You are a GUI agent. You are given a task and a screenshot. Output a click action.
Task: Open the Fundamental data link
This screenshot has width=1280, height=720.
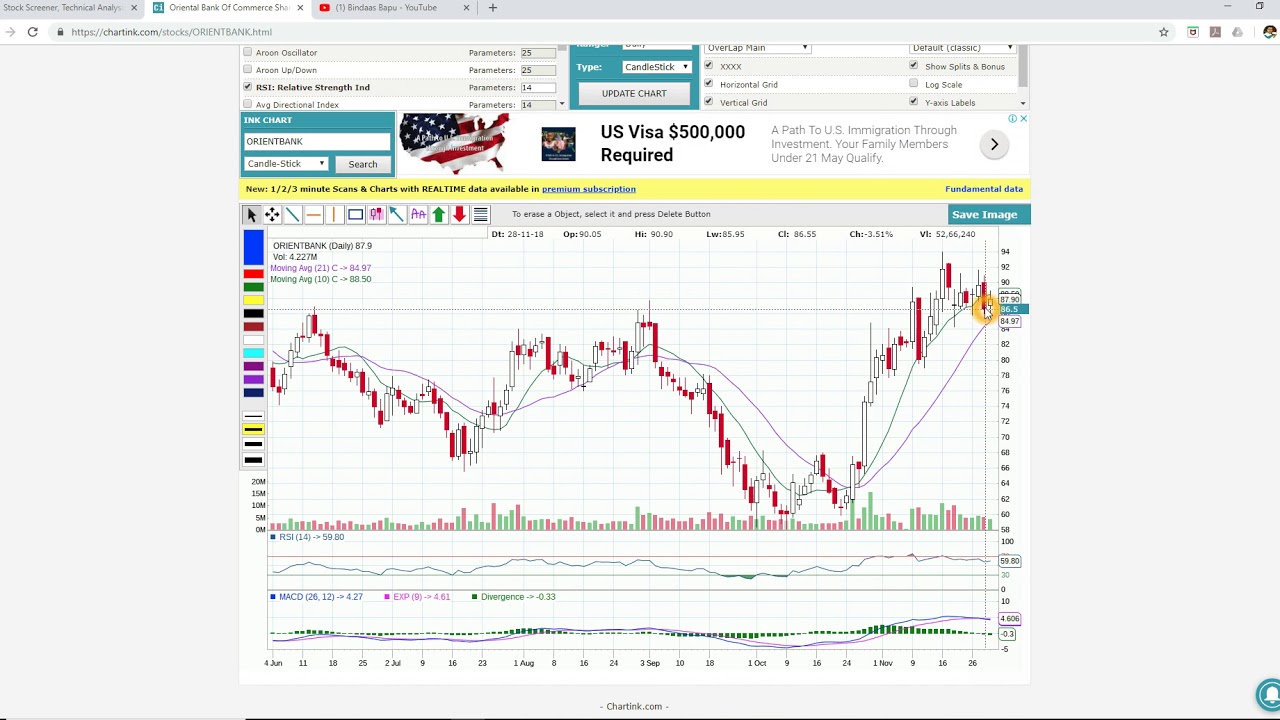[x=984, y=189]
